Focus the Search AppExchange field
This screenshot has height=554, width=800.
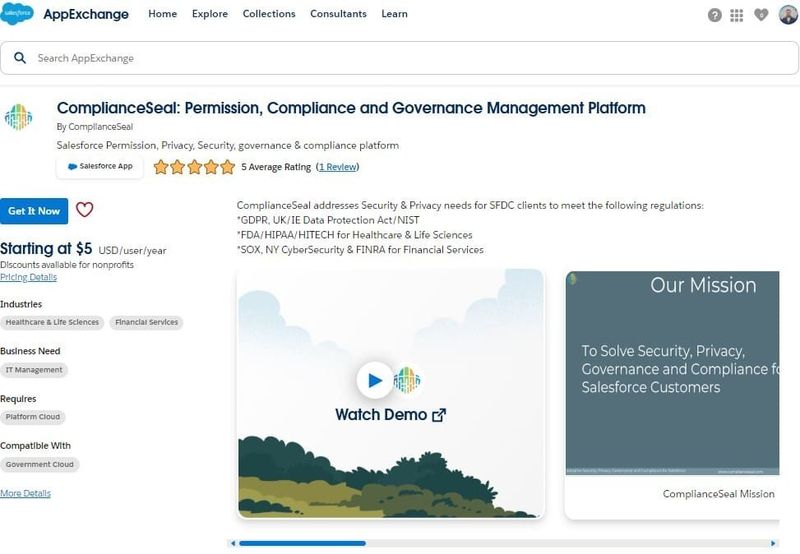(399, 58)
